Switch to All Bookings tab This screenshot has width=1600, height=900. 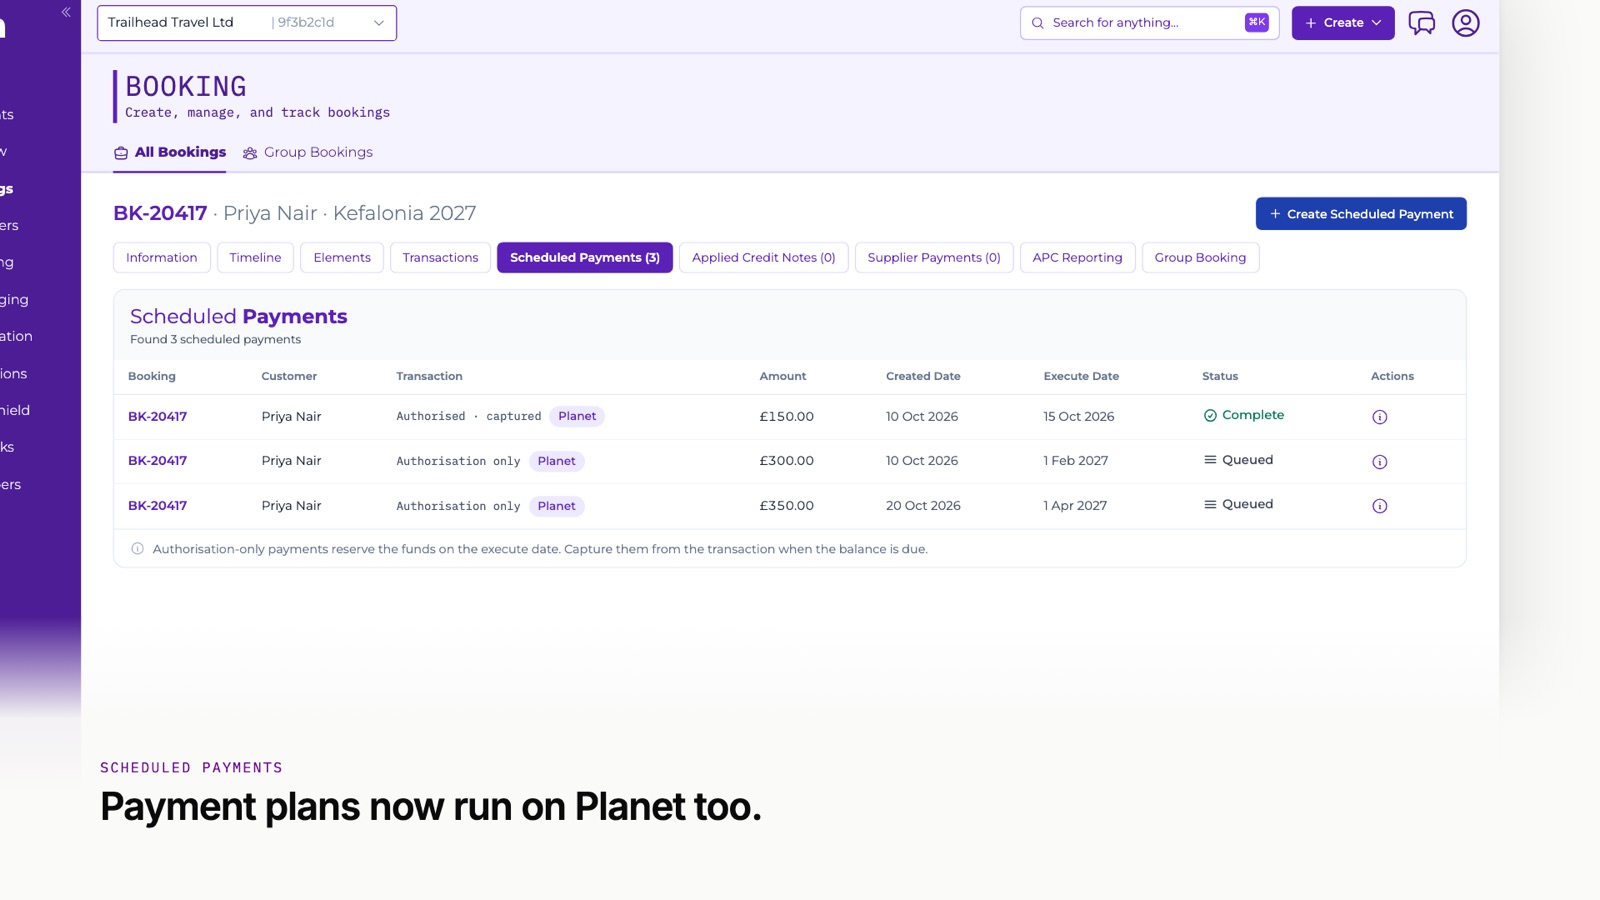(x=170, y=153)
